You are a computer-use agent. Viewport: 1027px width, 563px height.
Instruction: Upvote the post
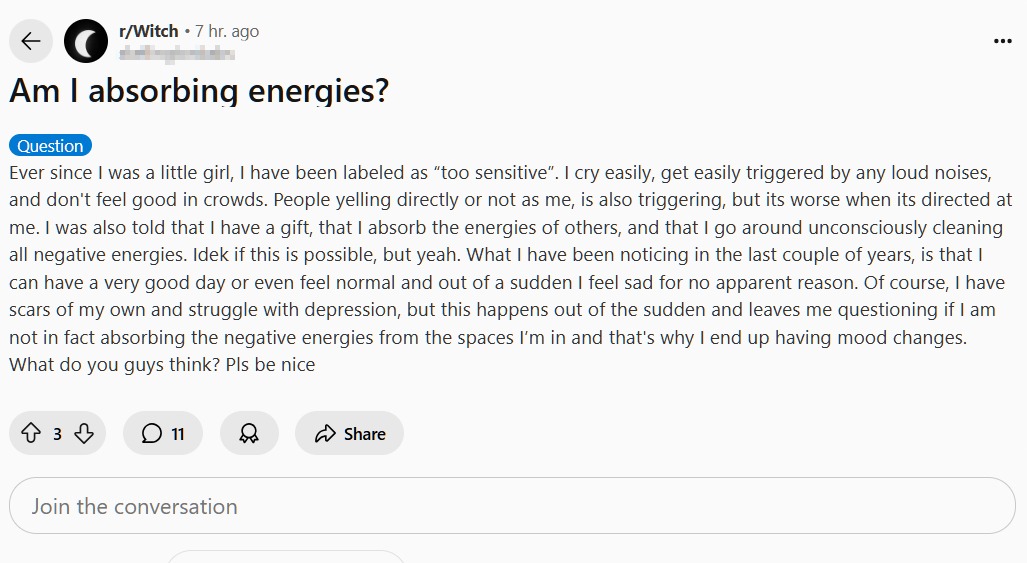(31, 433)
